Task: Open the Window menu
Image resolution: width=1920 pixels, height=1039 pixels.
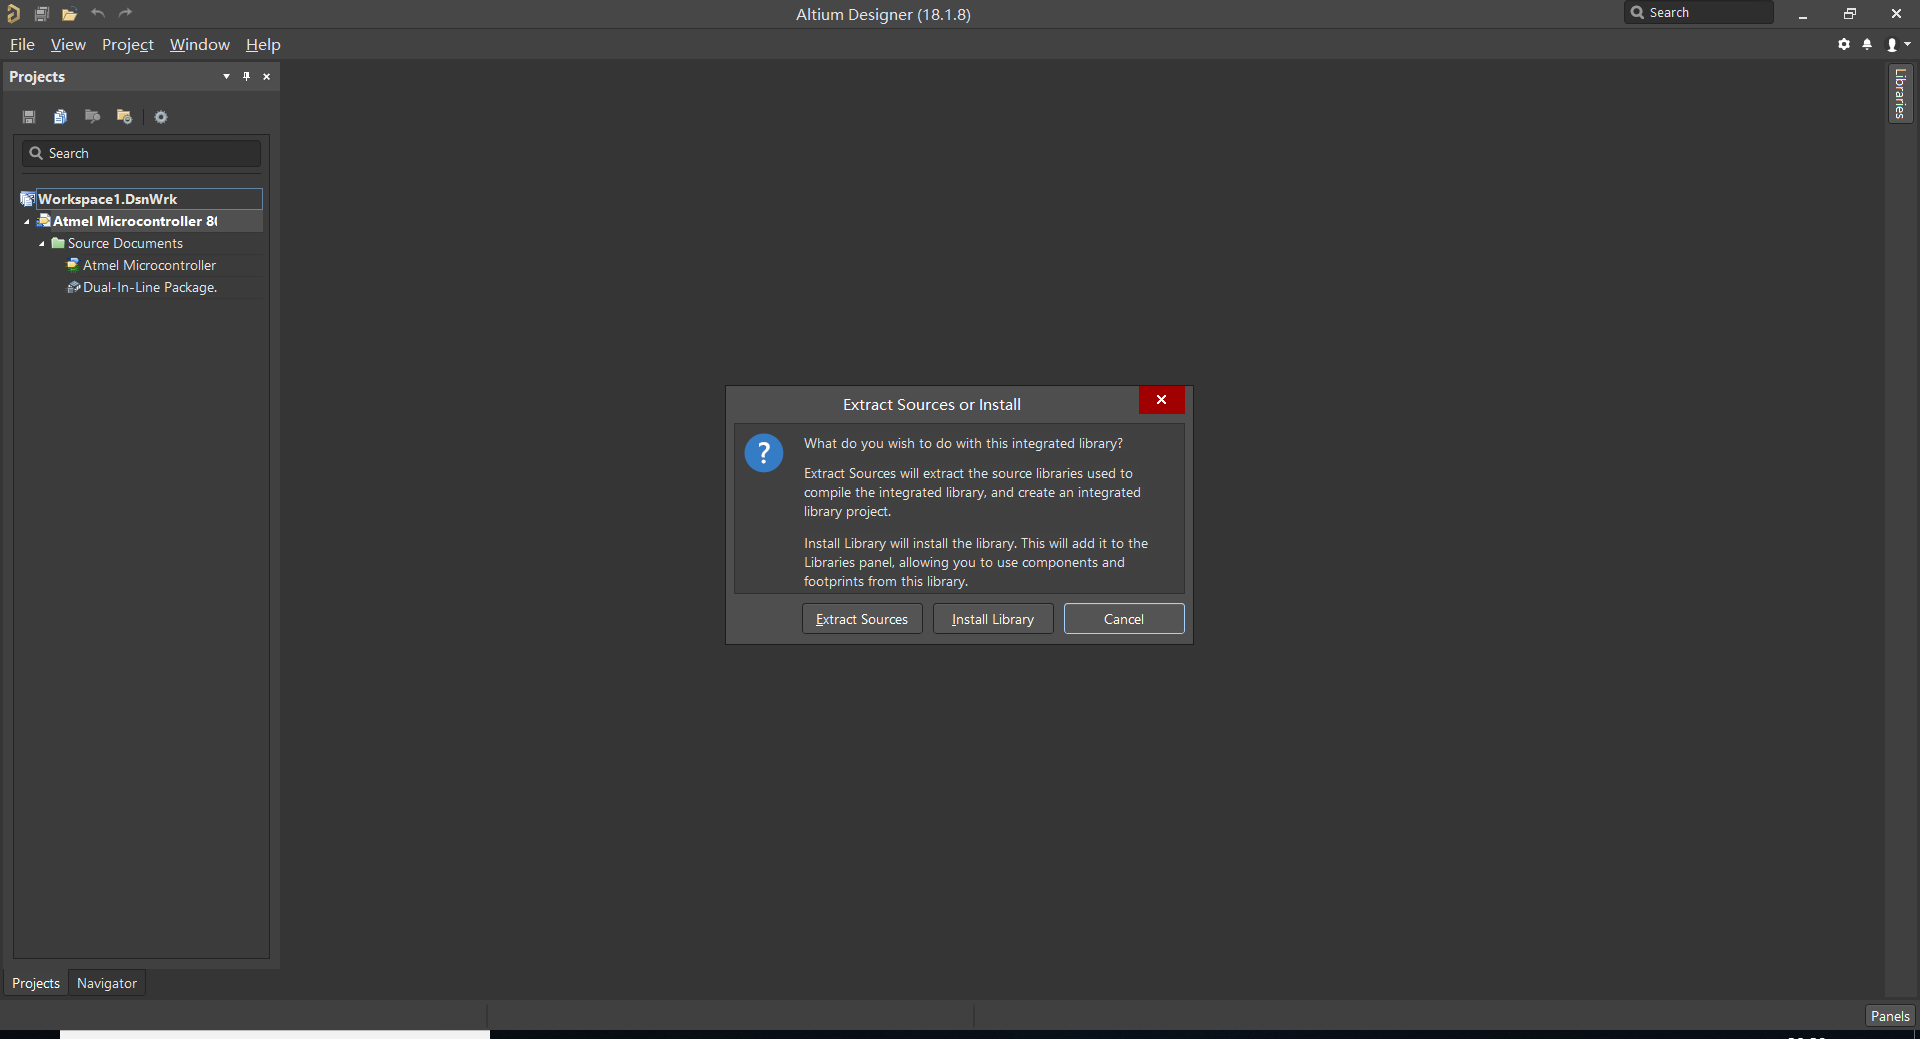Action: point(200,45)
